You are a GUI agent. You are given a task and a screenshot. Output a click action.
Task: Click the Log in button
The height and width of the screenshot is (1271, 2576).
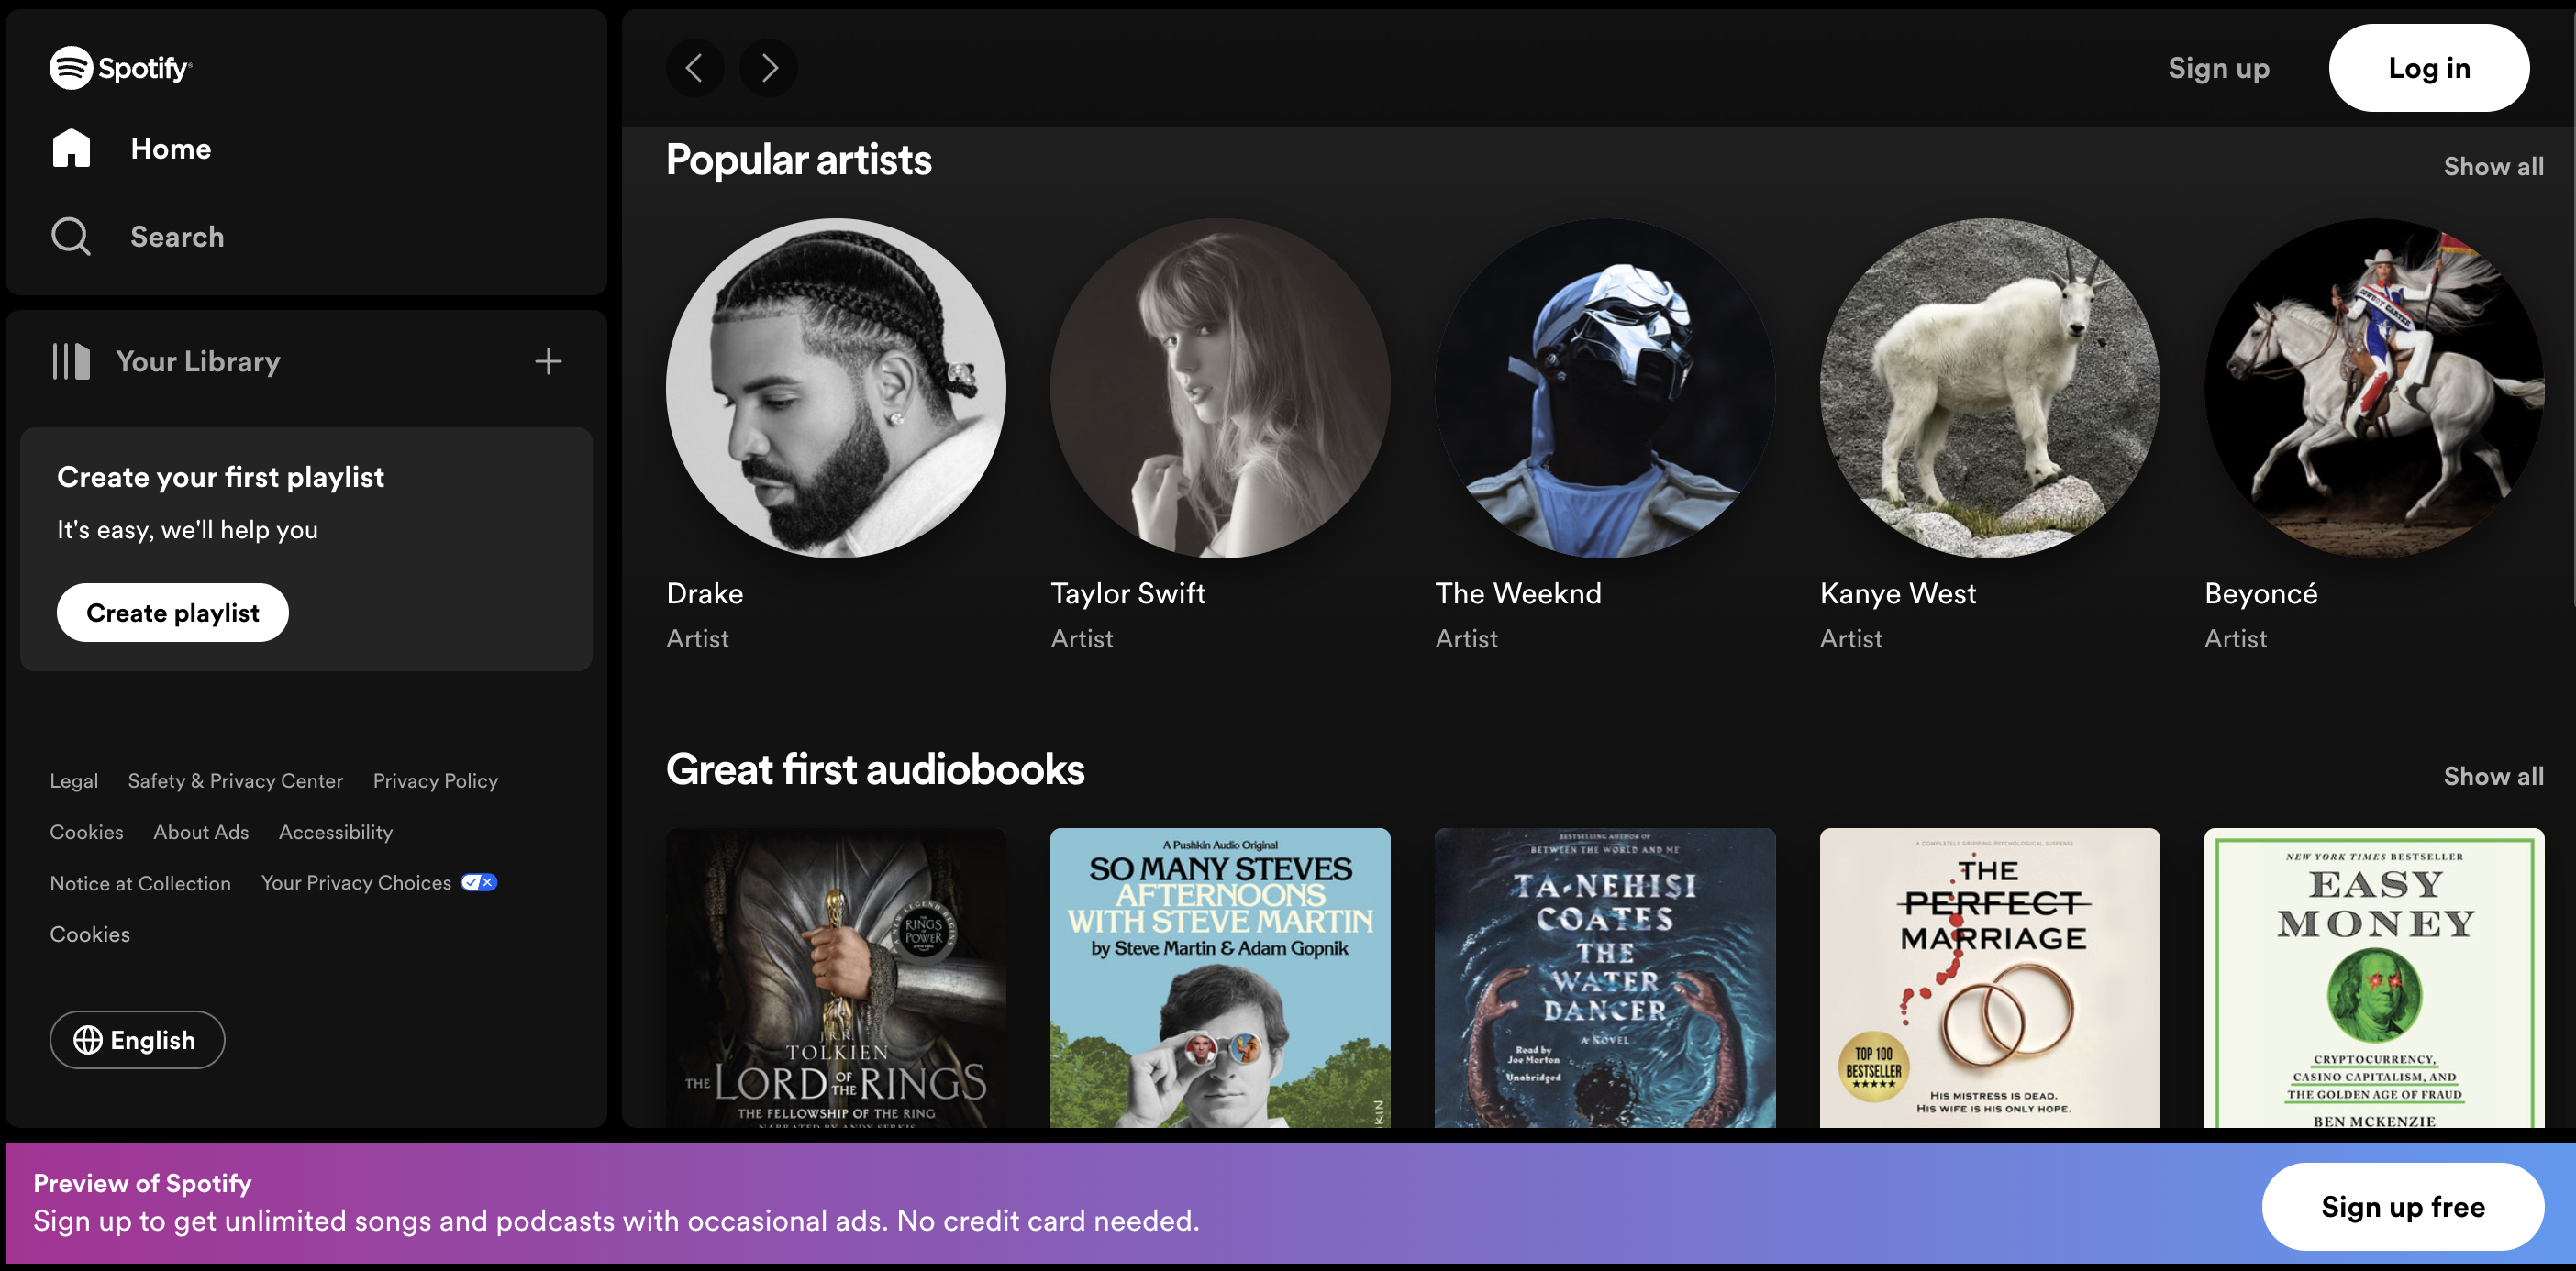(x=2430, y=68)
